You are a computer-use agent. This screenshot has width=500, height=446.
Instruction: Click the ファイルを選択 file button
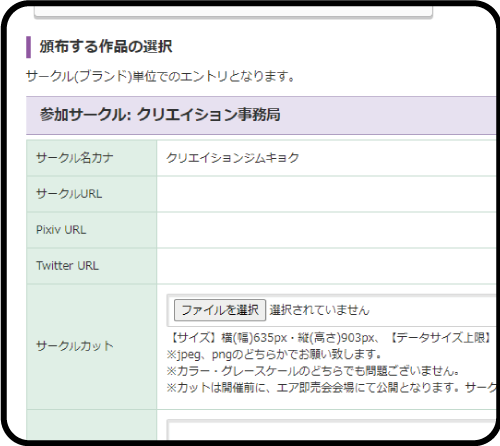220,310
